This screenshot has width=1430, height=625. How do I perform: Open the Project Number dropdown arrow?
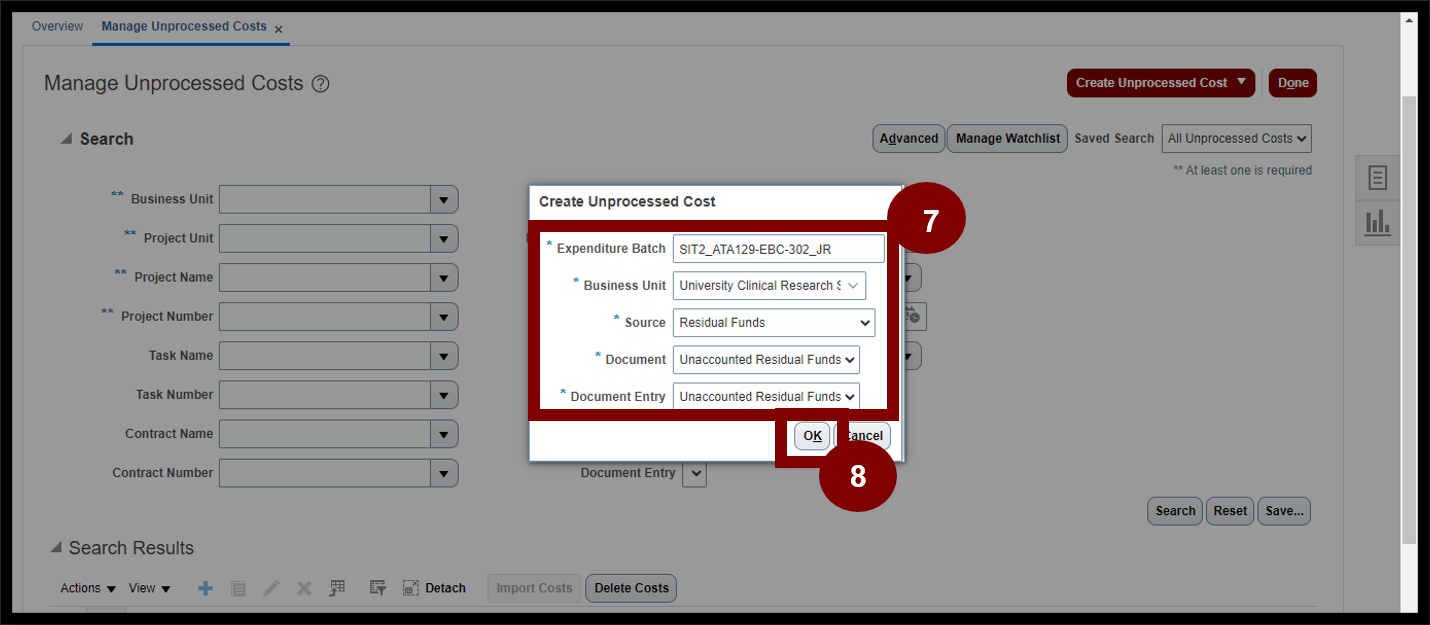pos(444,316)
